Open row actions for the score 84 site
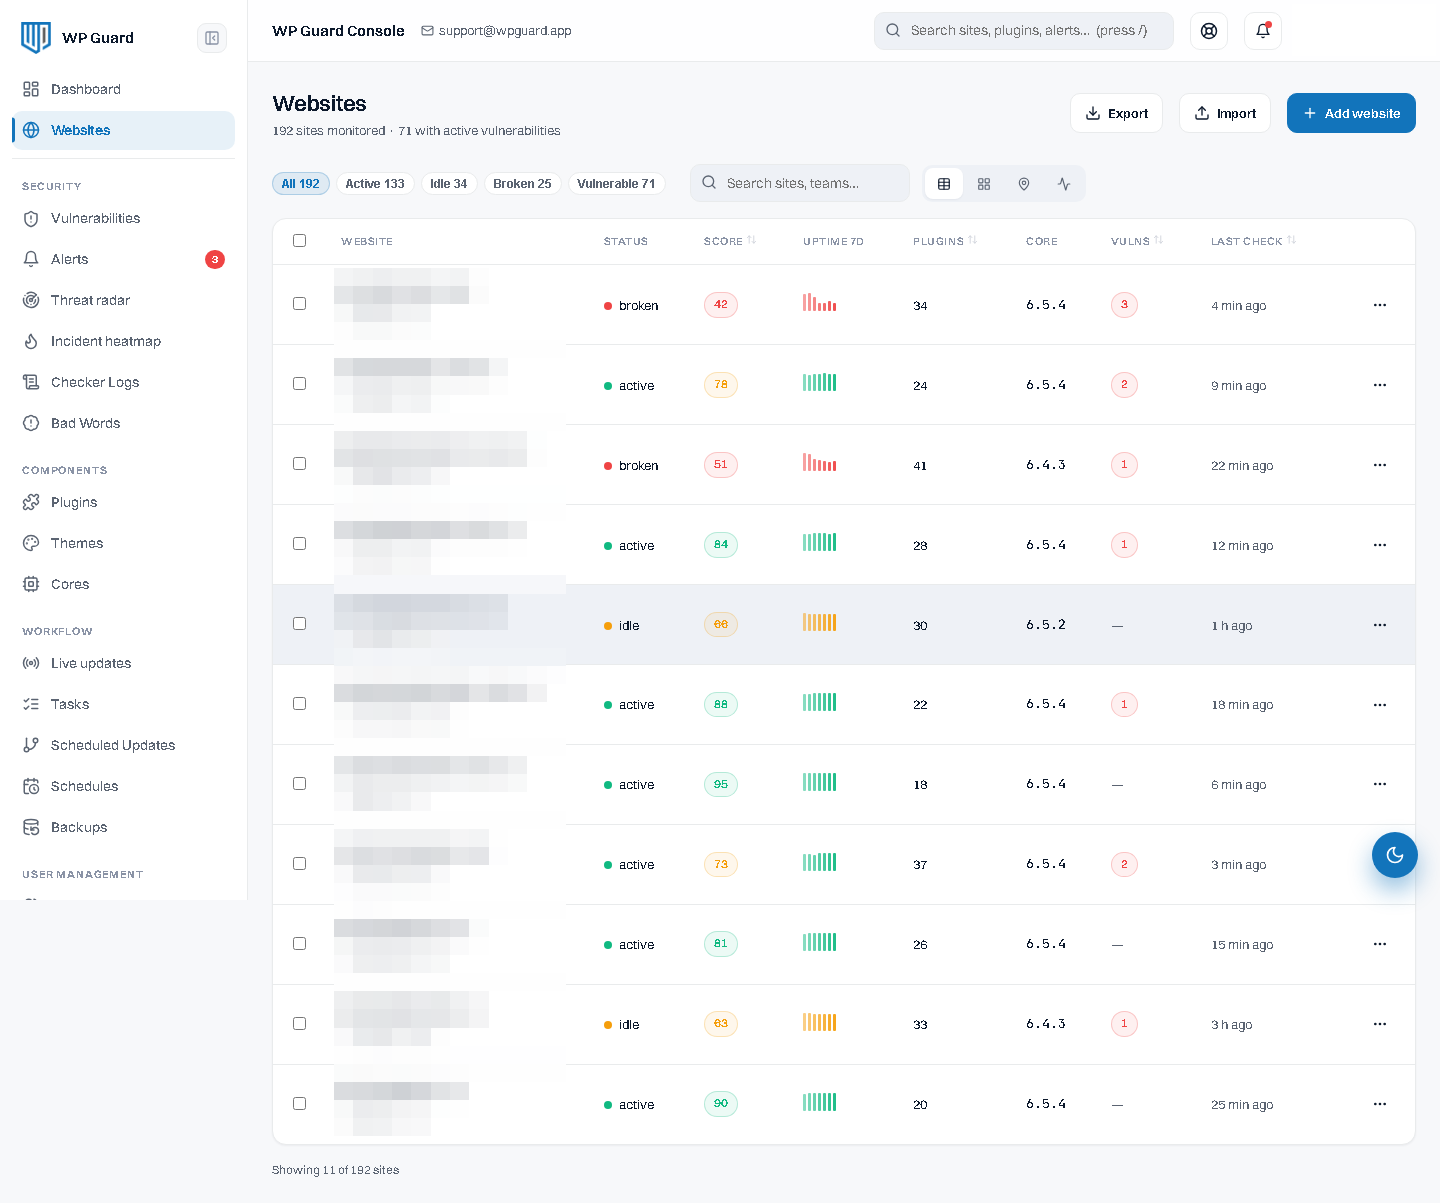The width and height of the screenshot is (1440, 1203). click(1380, 545)
